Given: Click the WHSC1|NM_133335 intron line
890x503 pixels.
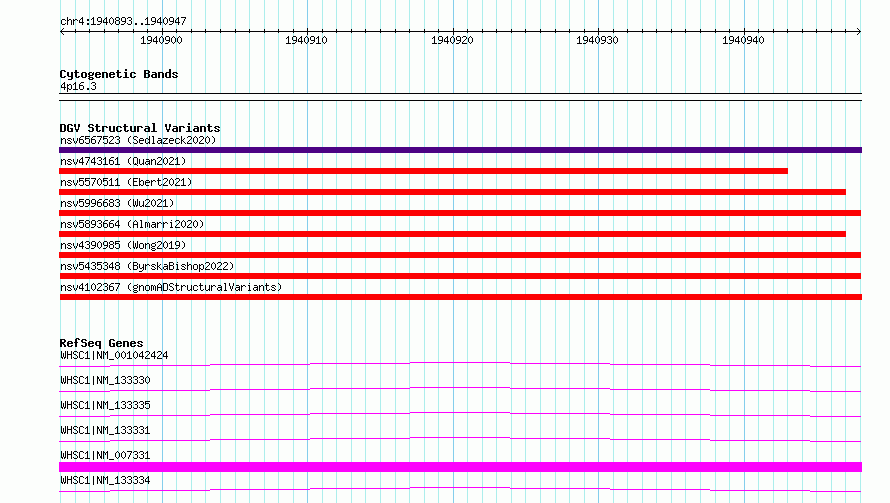Looking at the screenshot, I should pos(460,414).
